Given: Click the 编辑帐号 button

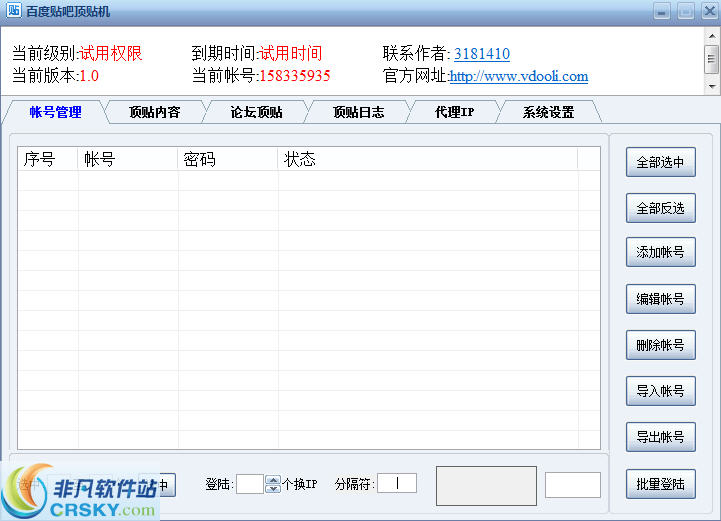Looking at the screenshot, I should coord(660,299).
